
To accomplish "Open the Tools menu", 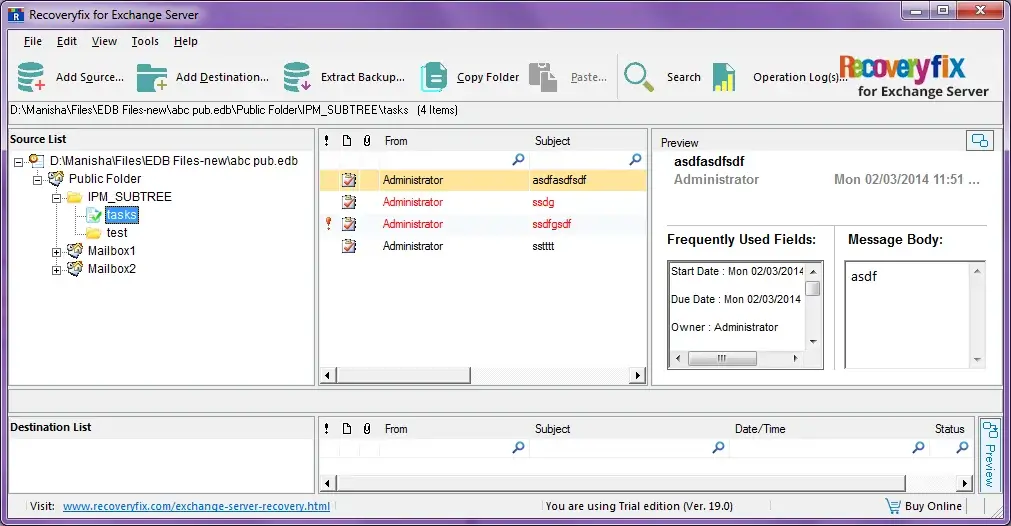I will pyautogui.click(x=145, y=41).
